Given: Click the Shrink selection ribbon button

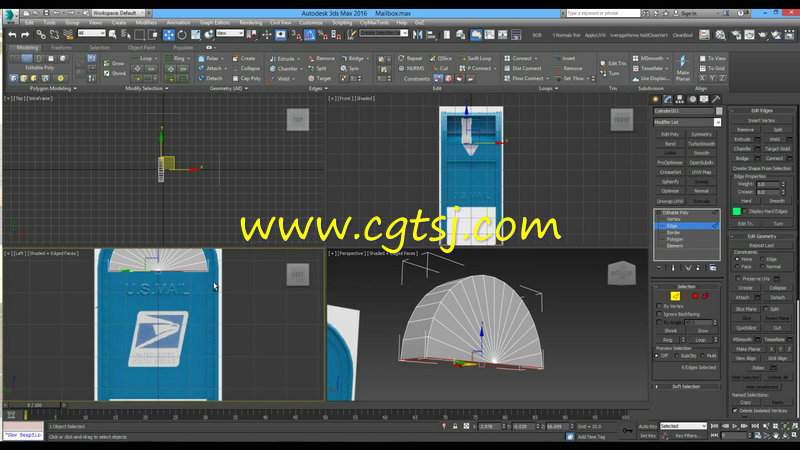Looking at the screenshot, I should pos(114,73).
